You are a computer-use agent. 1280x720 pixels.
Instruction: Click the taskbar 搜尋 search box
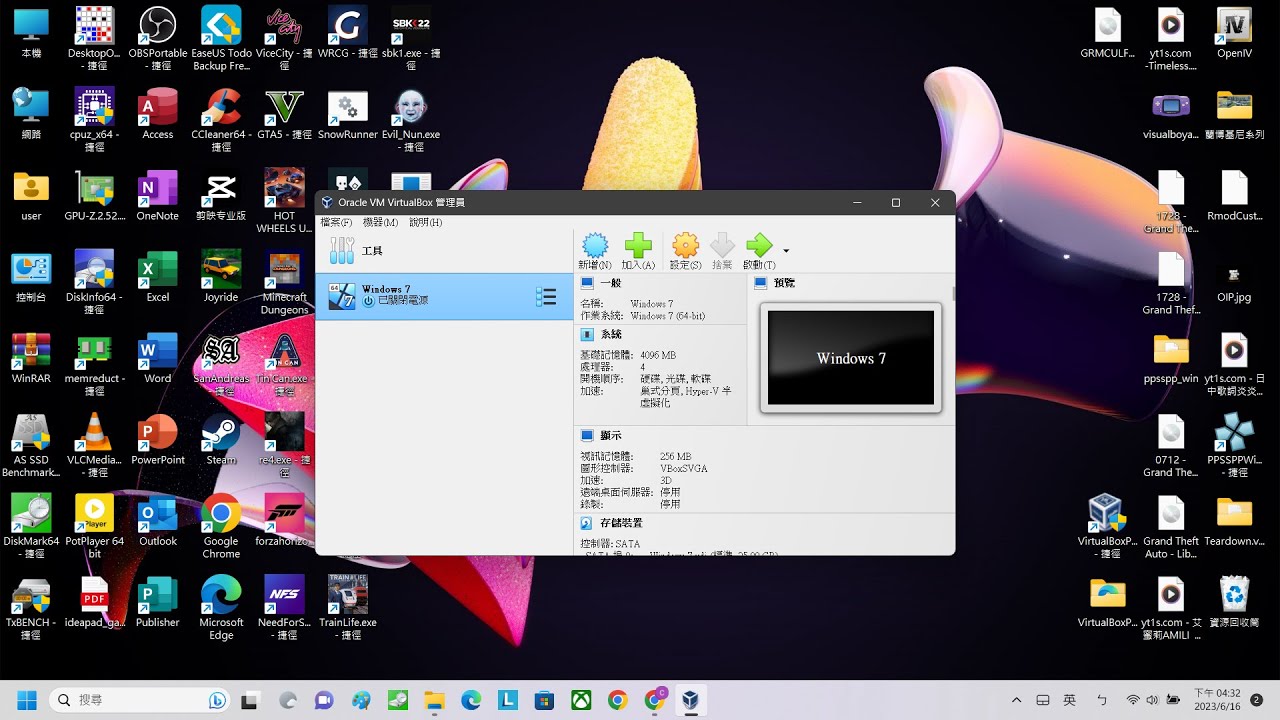(140, 700)
